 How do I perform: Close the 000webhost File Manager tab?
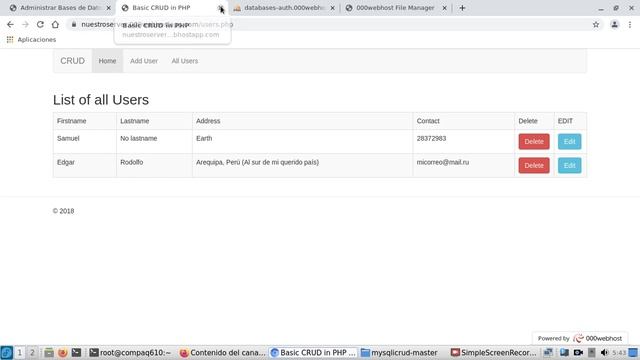(x=444, y=8)
